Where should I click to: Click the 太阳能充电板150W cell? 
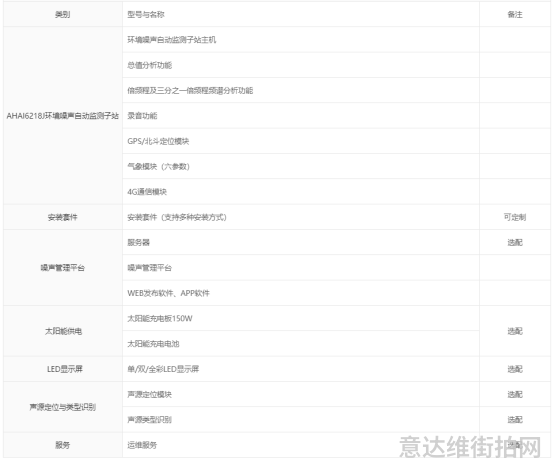[x=301, y=318]
